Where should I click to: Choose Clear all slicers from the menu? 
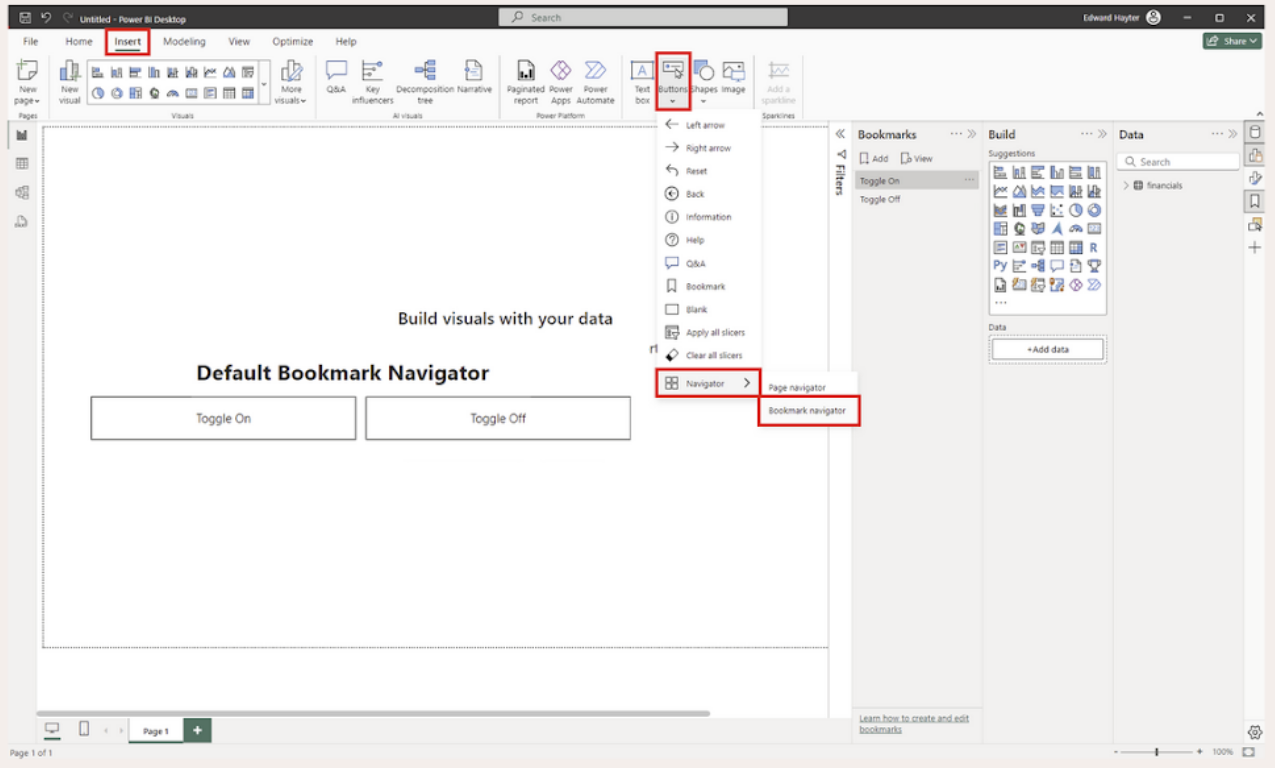click(708, 355)
